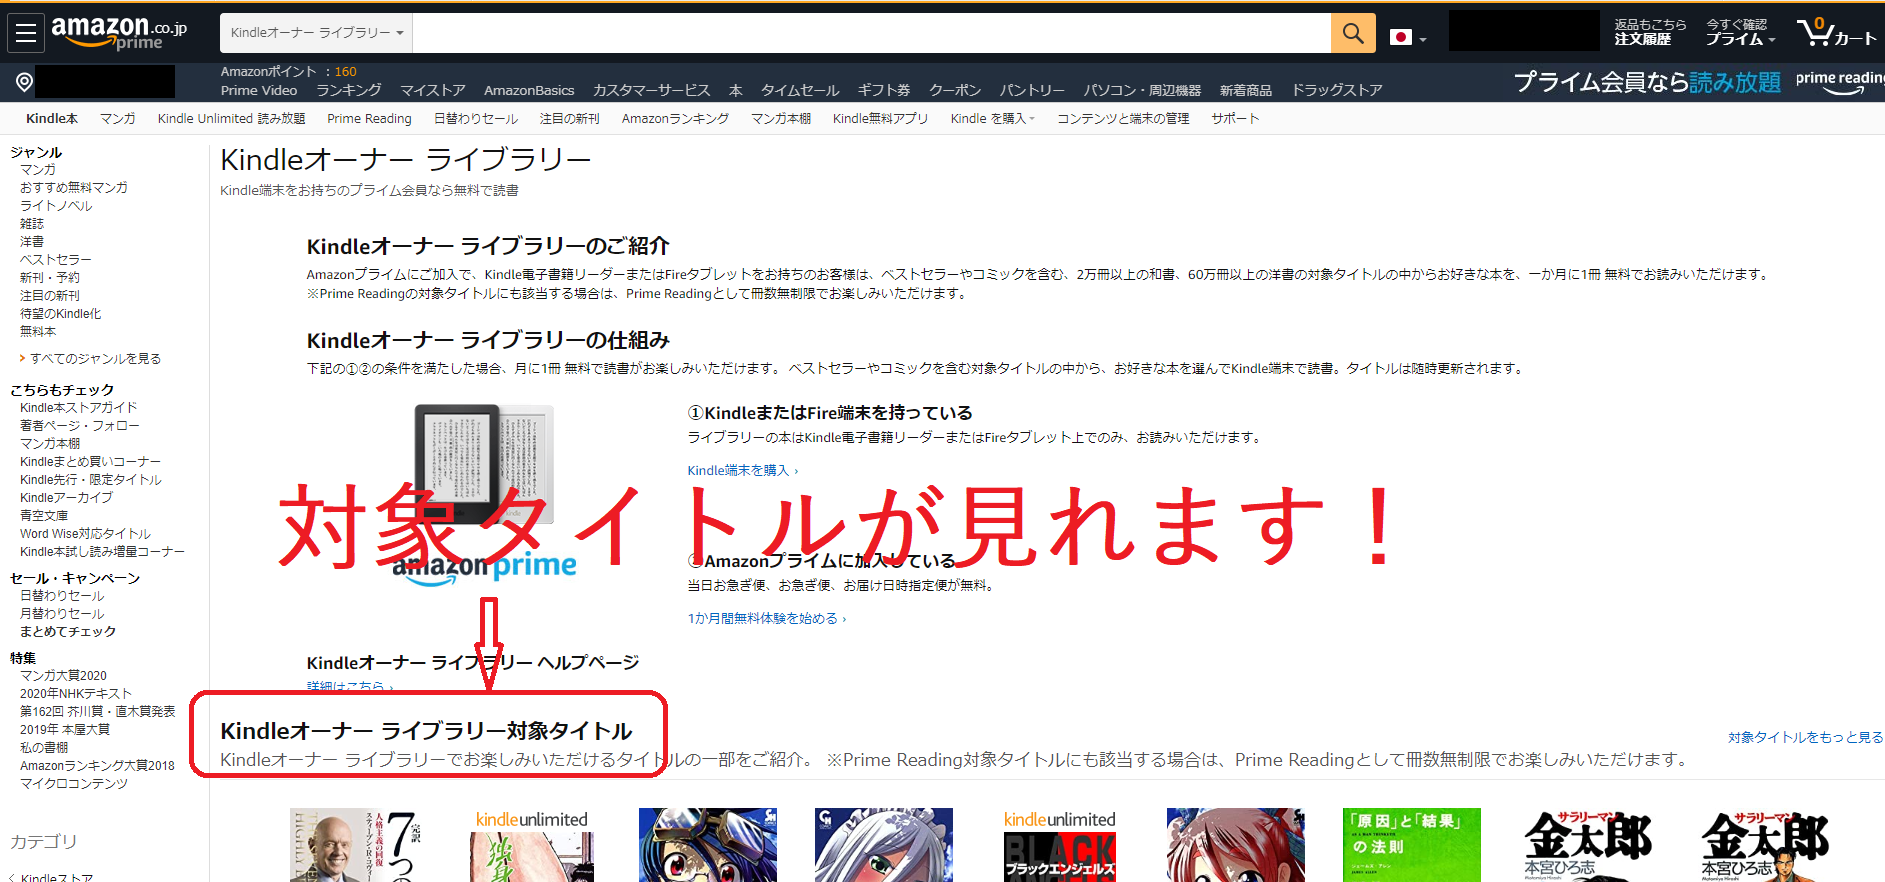Open 青空文庫 sidebar link

tap(44, 516)
